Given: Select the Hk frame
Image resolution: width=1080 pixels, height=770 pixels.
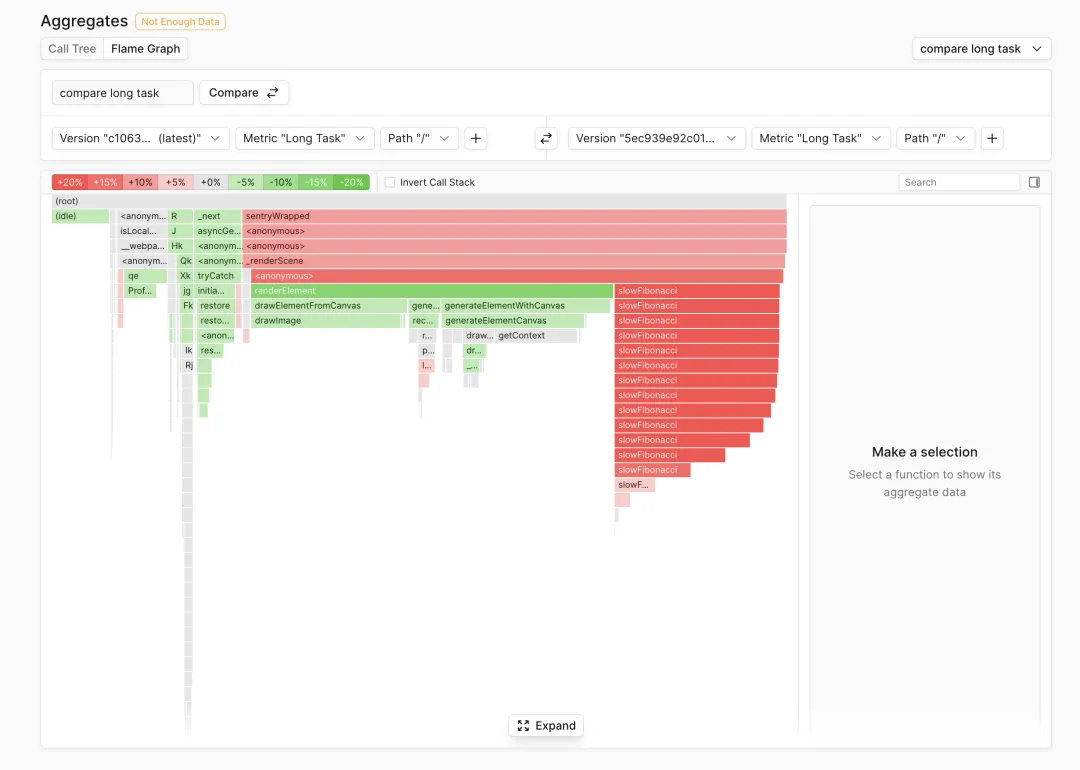Looking at the screenshot, I should coord(178,246).
